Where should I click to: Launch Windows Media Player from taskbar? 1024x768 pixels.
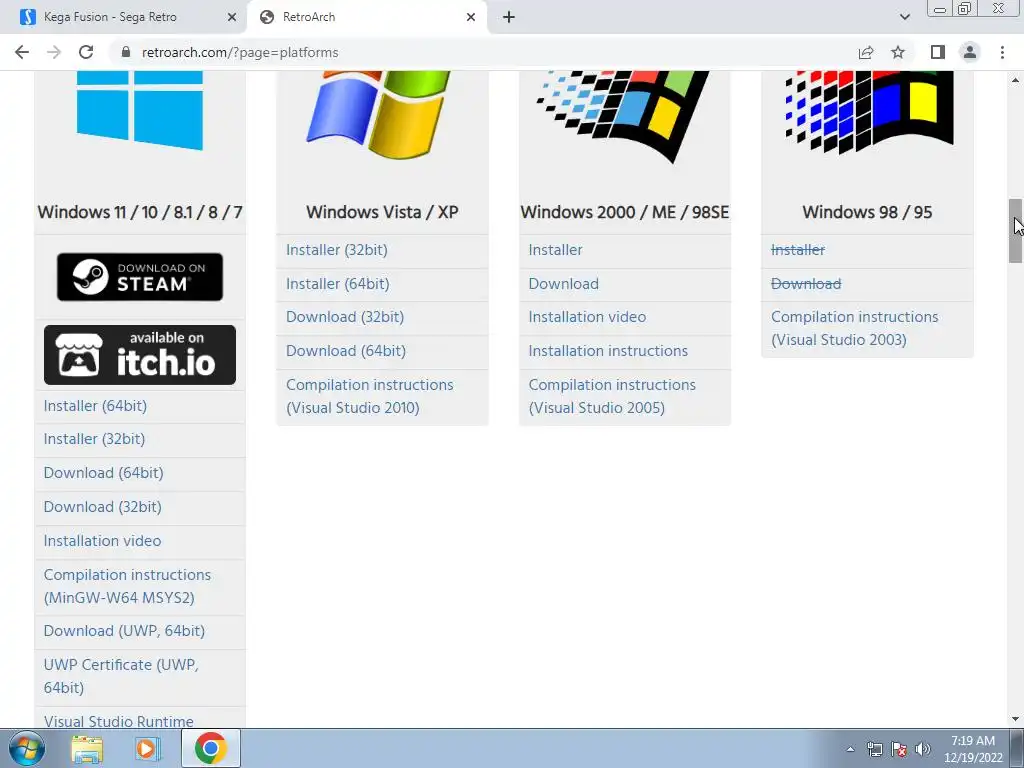[x=147, y=748]
